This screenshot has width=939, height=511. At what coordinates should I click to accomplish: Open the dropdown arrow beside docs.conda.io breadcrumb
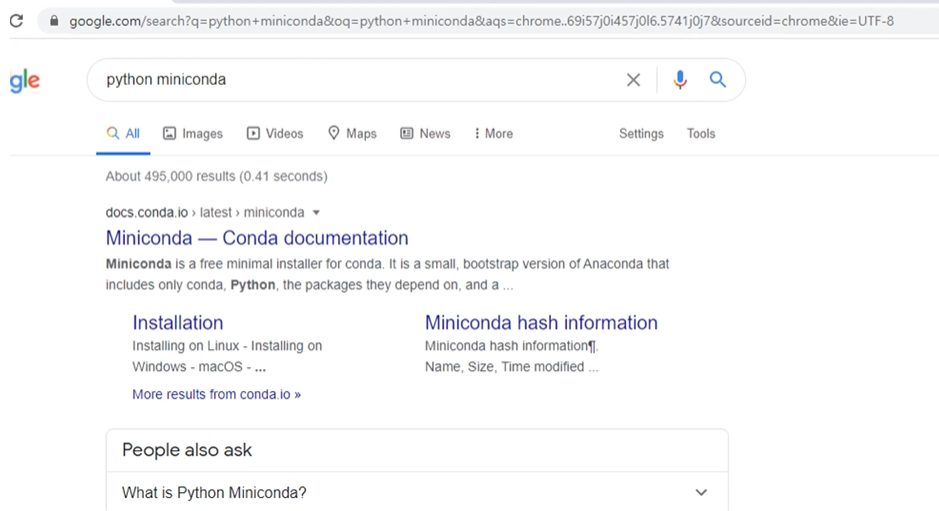coord(316,213)
